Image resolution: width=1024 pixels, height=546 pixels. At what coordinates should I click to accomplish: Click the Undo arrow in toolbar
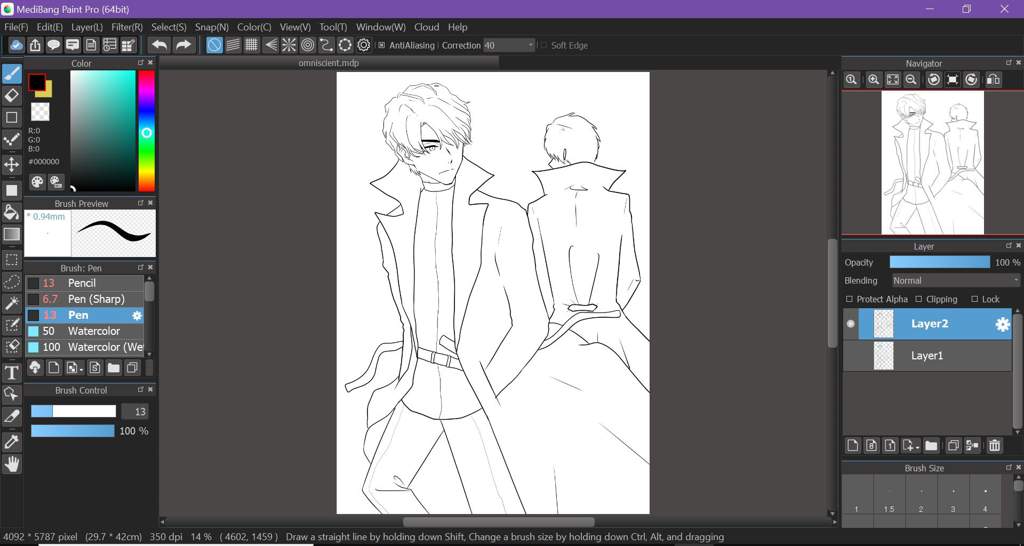click(159, 45)
